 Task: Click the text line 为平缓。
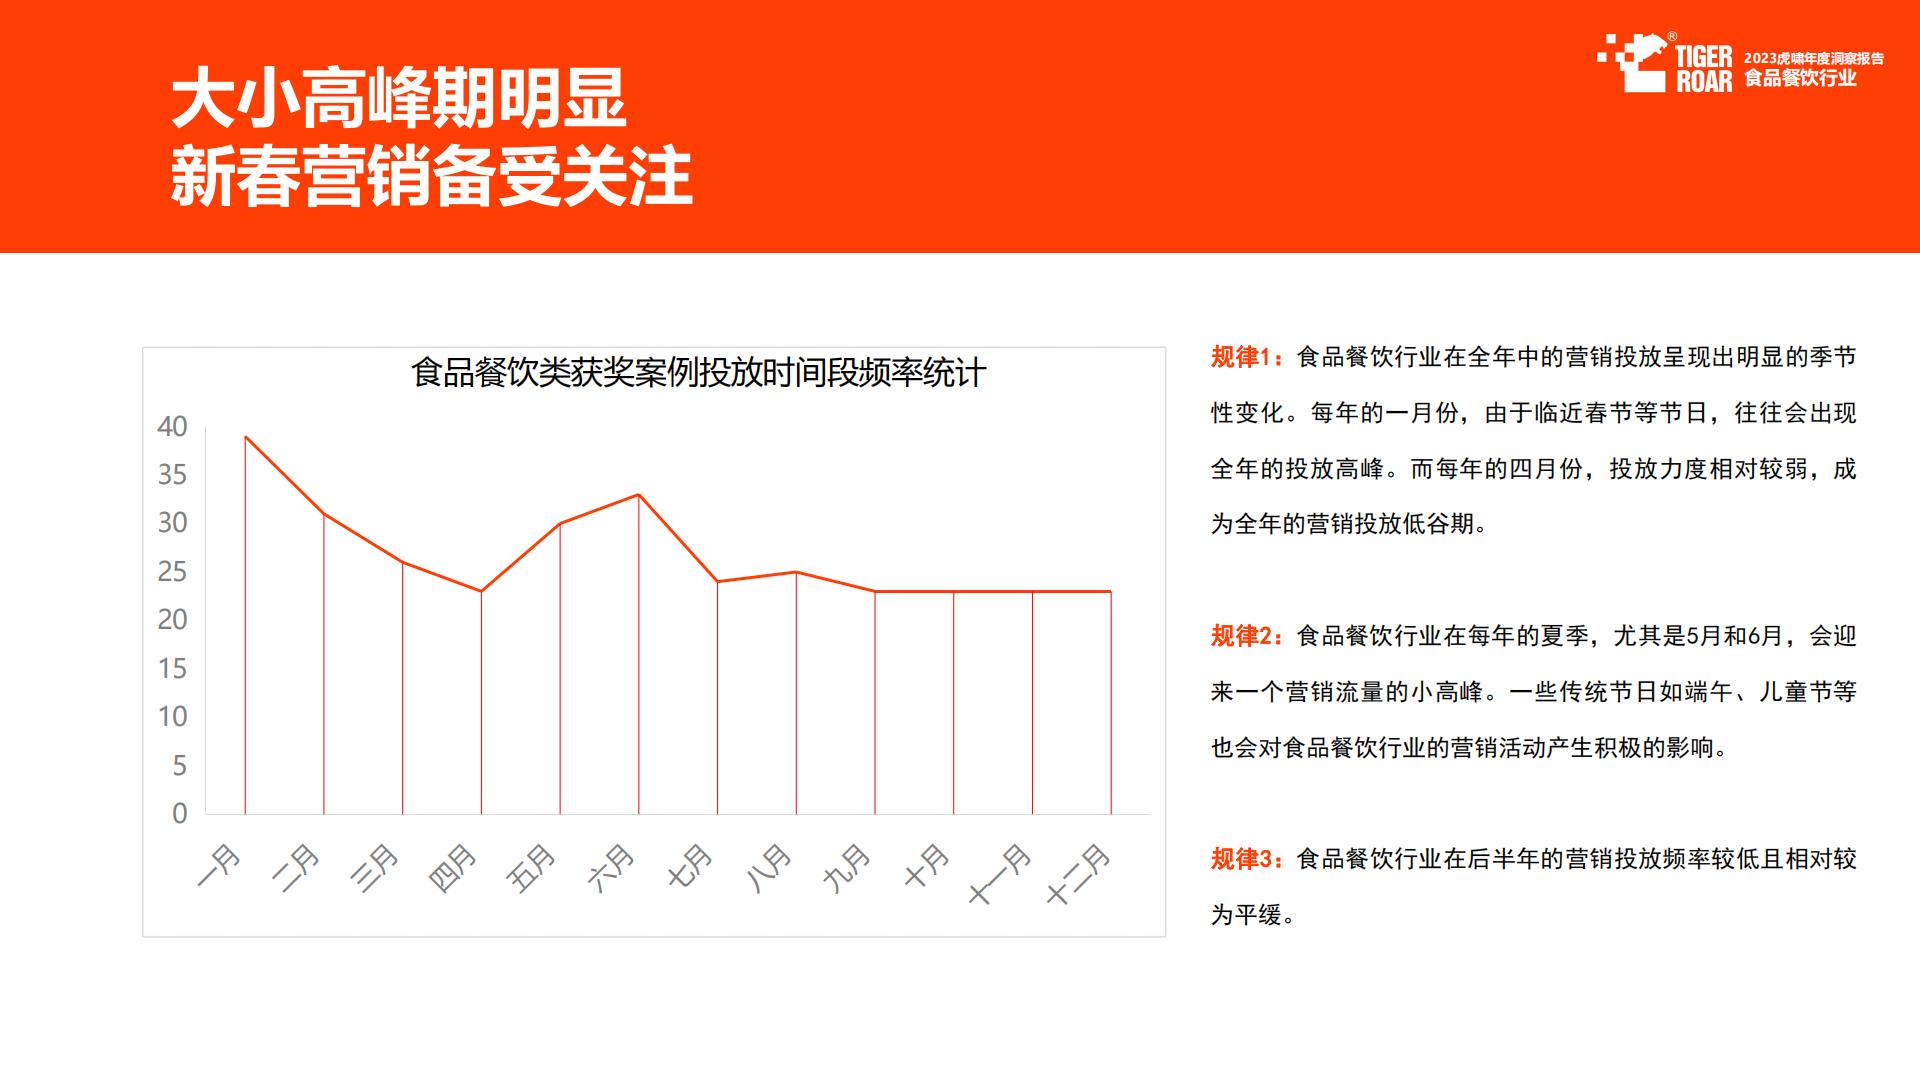1253,915
